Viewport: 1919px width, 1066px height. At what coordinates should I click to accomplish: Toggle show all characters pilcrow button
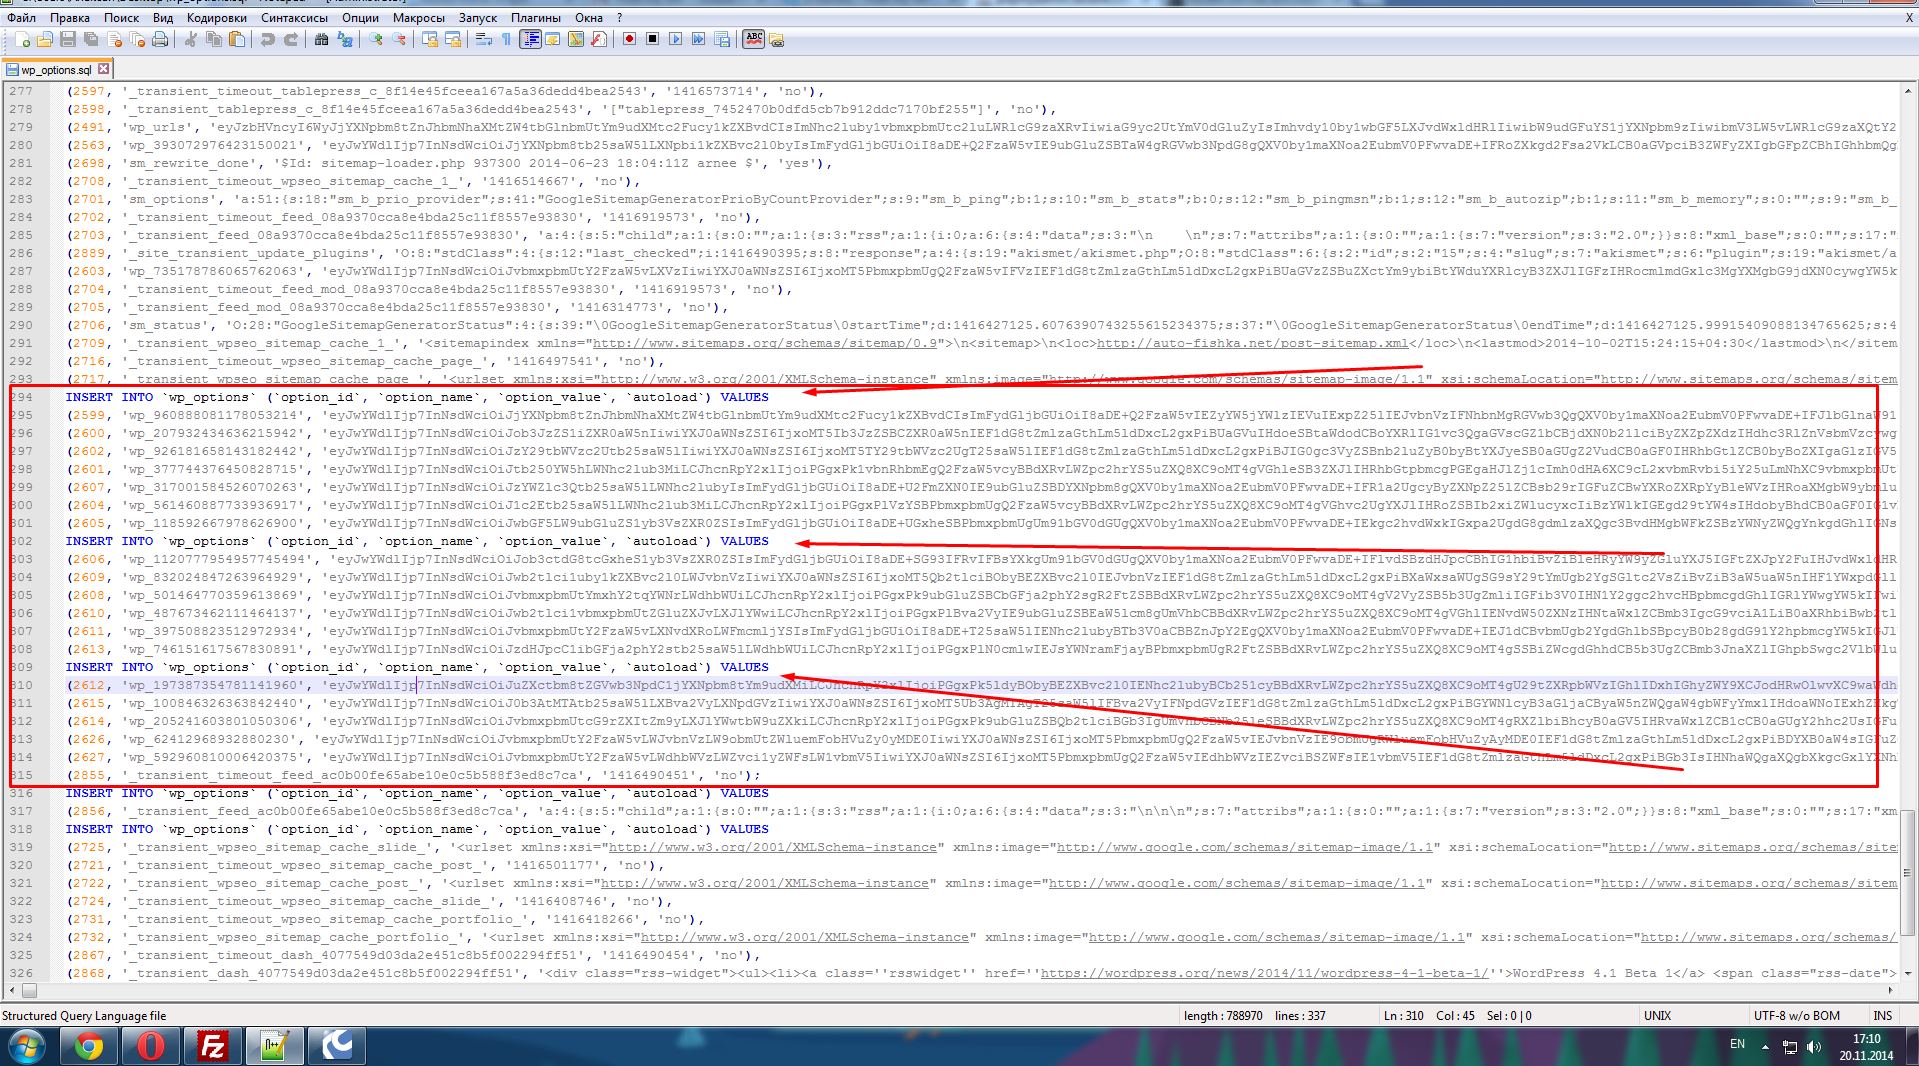[507, 40]
